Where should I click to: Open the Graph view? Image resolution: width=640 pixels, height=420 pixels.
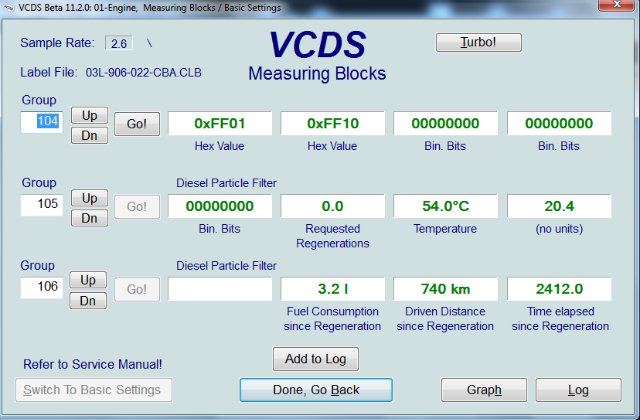(x=484, y=390)
